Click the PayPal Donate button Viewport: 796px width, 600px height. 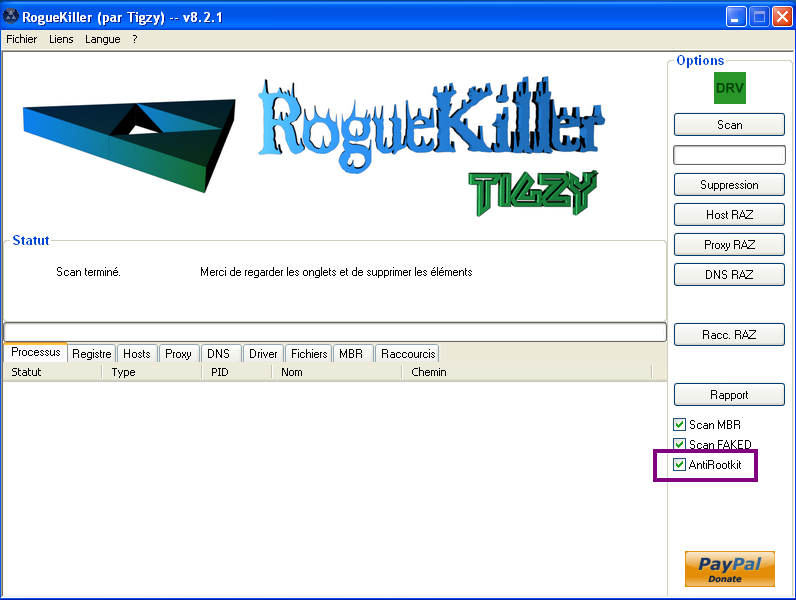(x=729, y=569)
